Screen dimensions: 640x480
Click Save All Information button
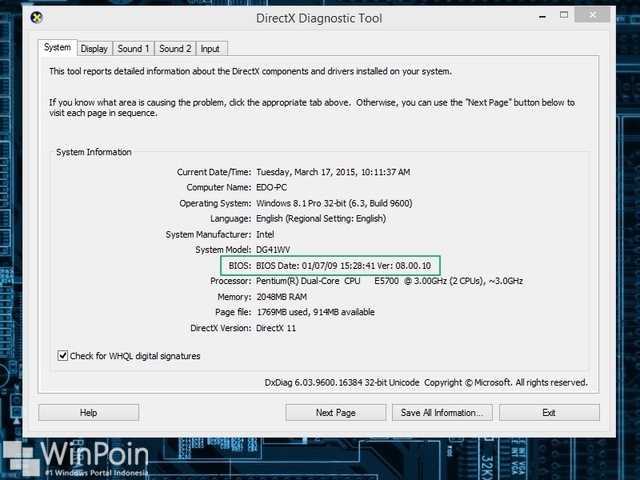(x=442, y=413)
